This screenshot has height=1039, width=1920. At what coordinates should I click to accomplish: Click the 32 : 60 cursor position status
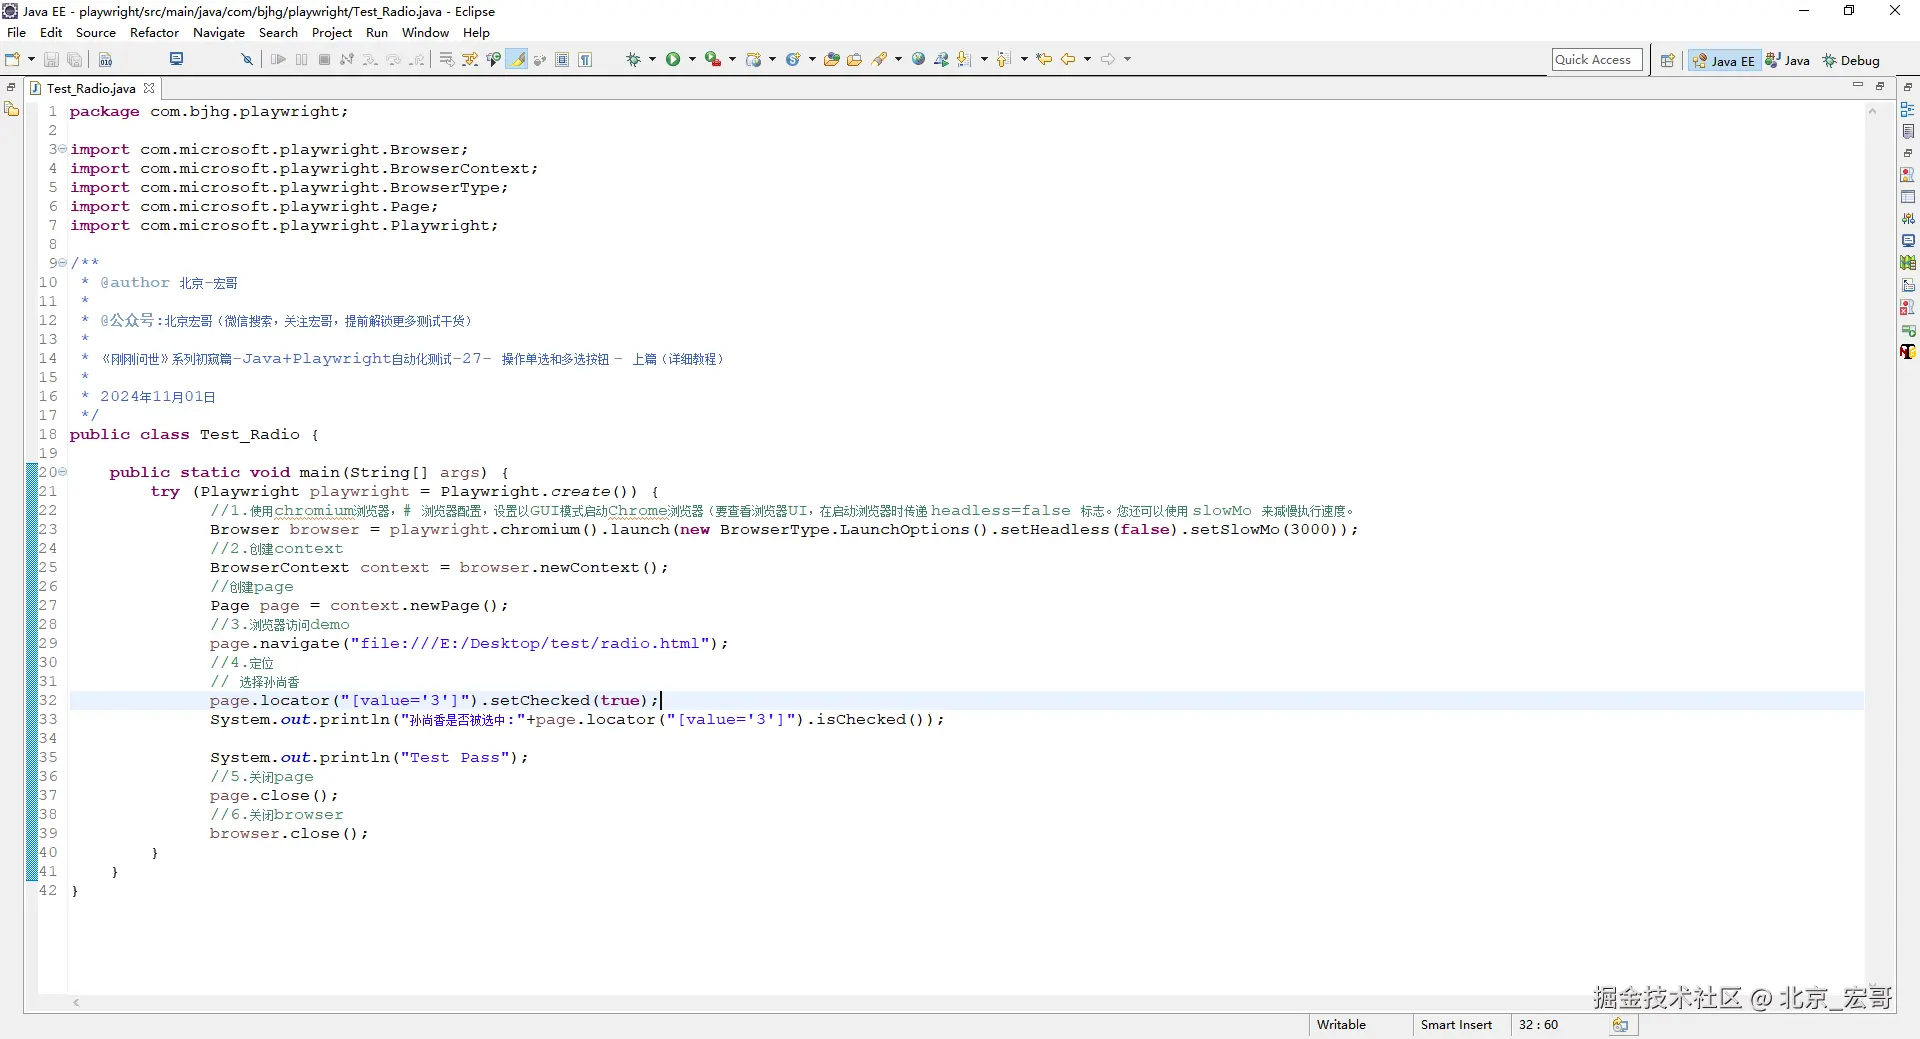click(1538, 1025)
